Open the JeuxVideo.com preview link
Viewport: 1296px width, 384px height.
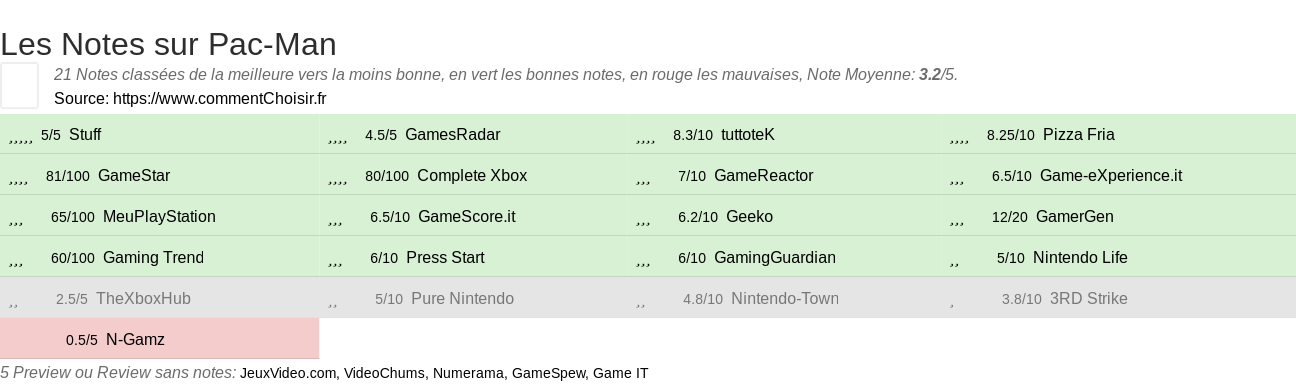pos(288,374)
